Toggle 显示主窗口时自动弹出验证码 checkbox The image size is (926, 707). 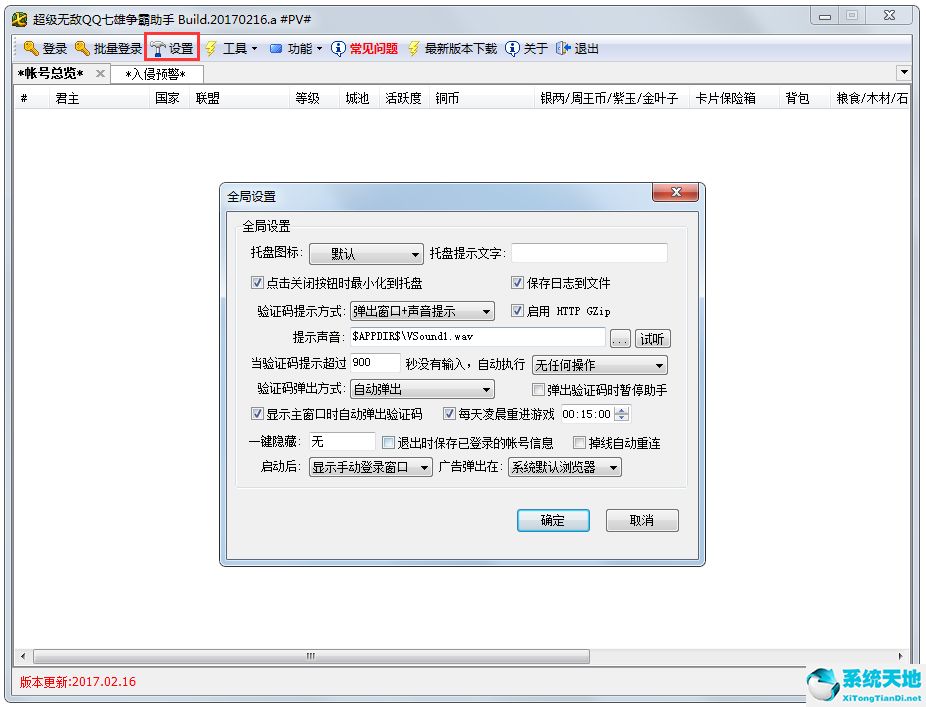pos(257,413)
